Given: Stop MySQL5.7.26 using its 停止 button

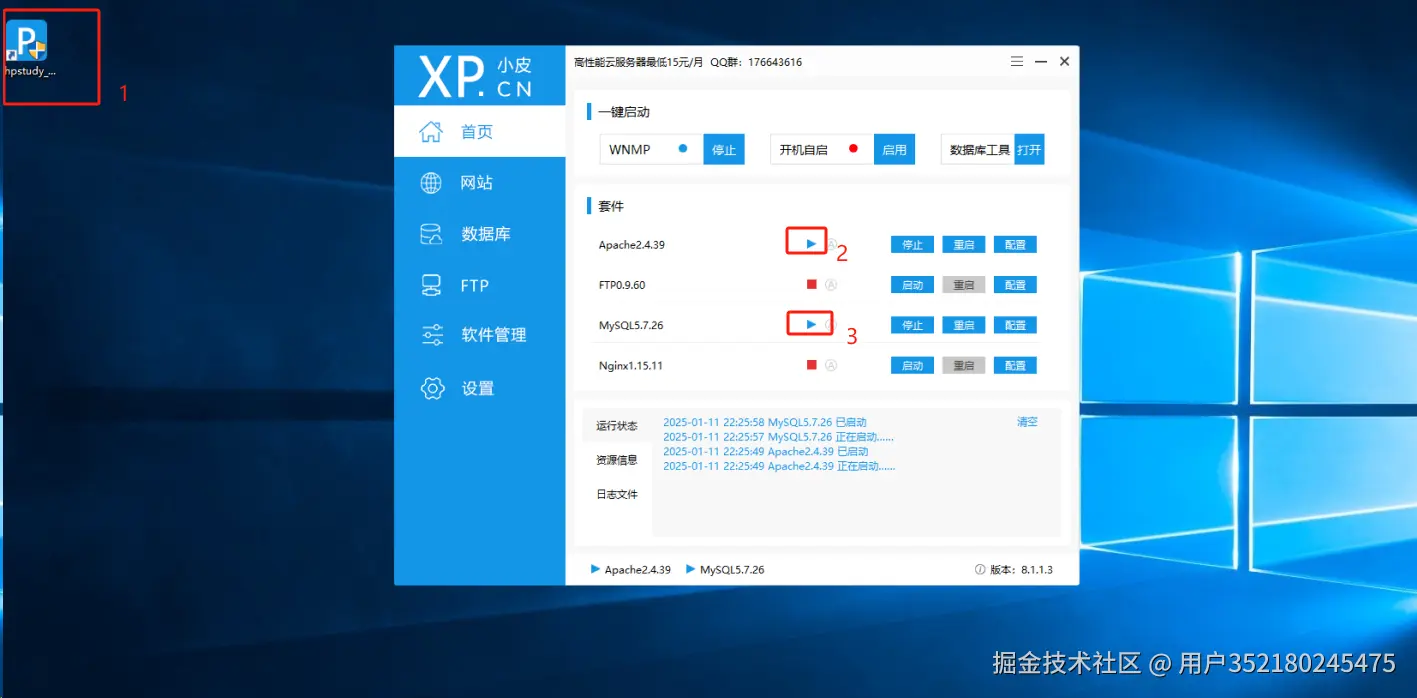Looking at the screenshot, I should [912, 325].
